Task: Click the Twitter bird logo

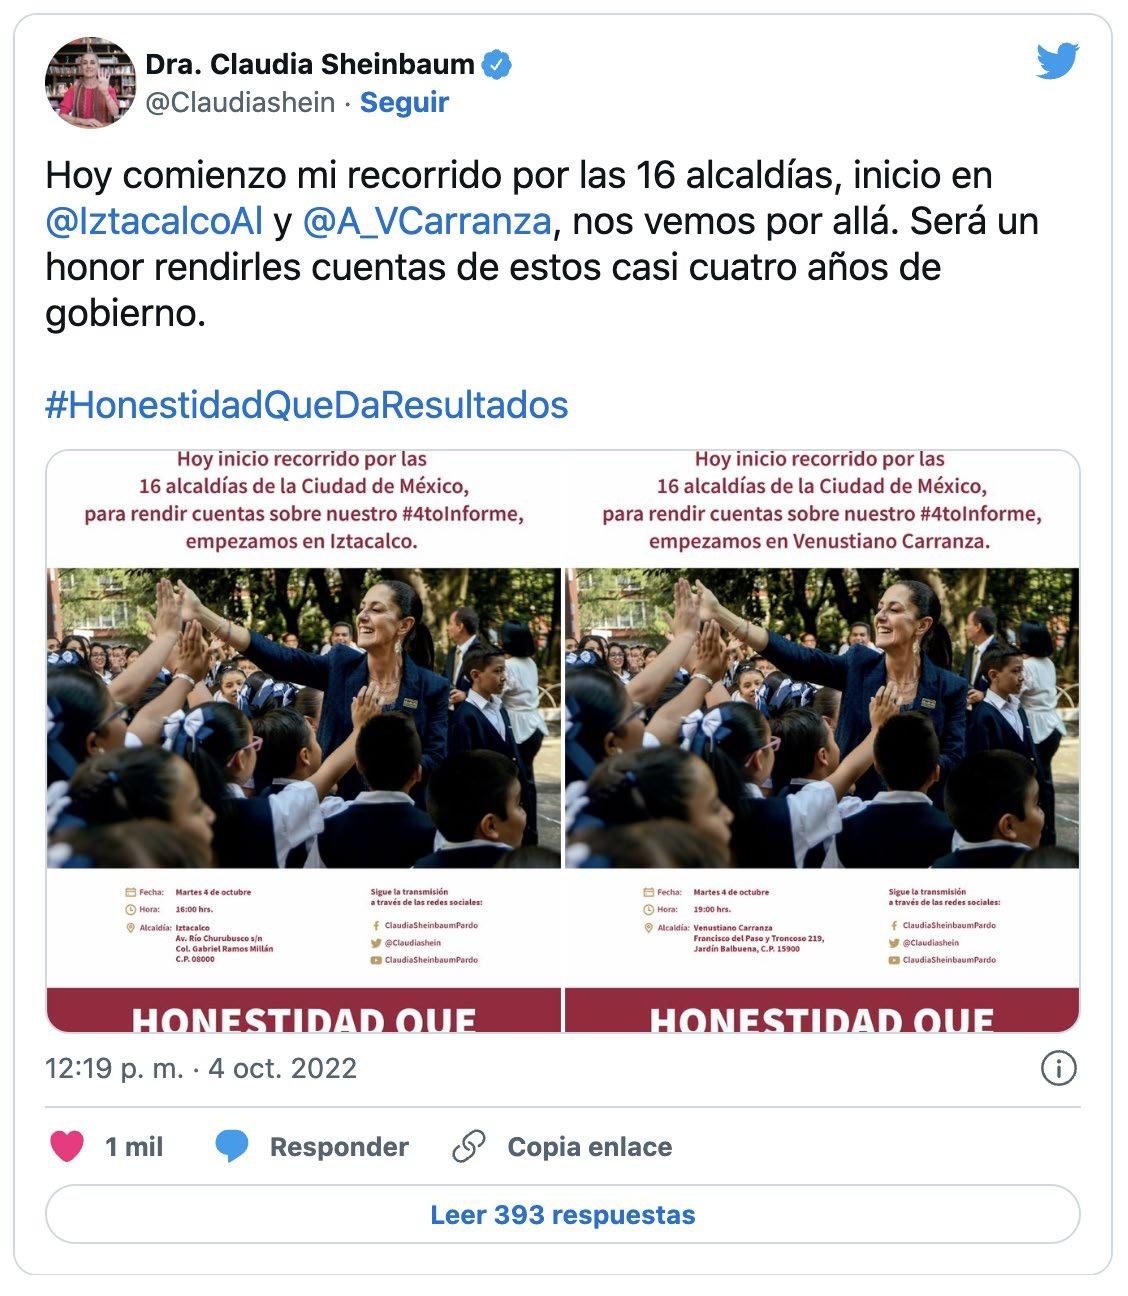Action: click(1057, 61)
